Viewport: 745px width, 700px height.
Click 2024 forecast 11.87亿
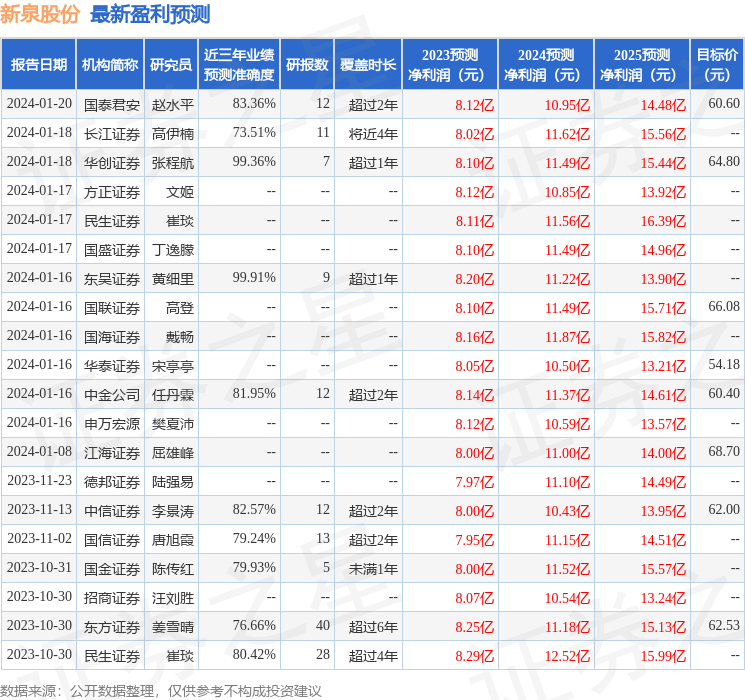pos(567,337)
